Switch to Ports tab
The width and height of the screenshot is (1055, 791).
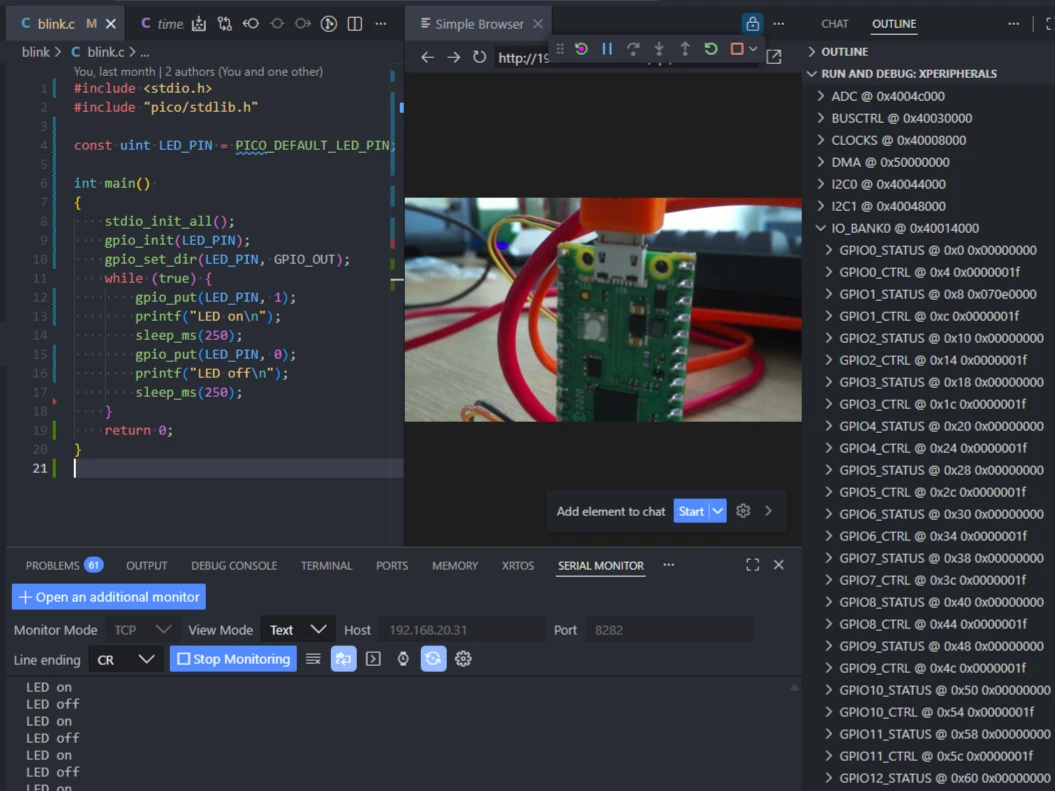click(392, 566)
